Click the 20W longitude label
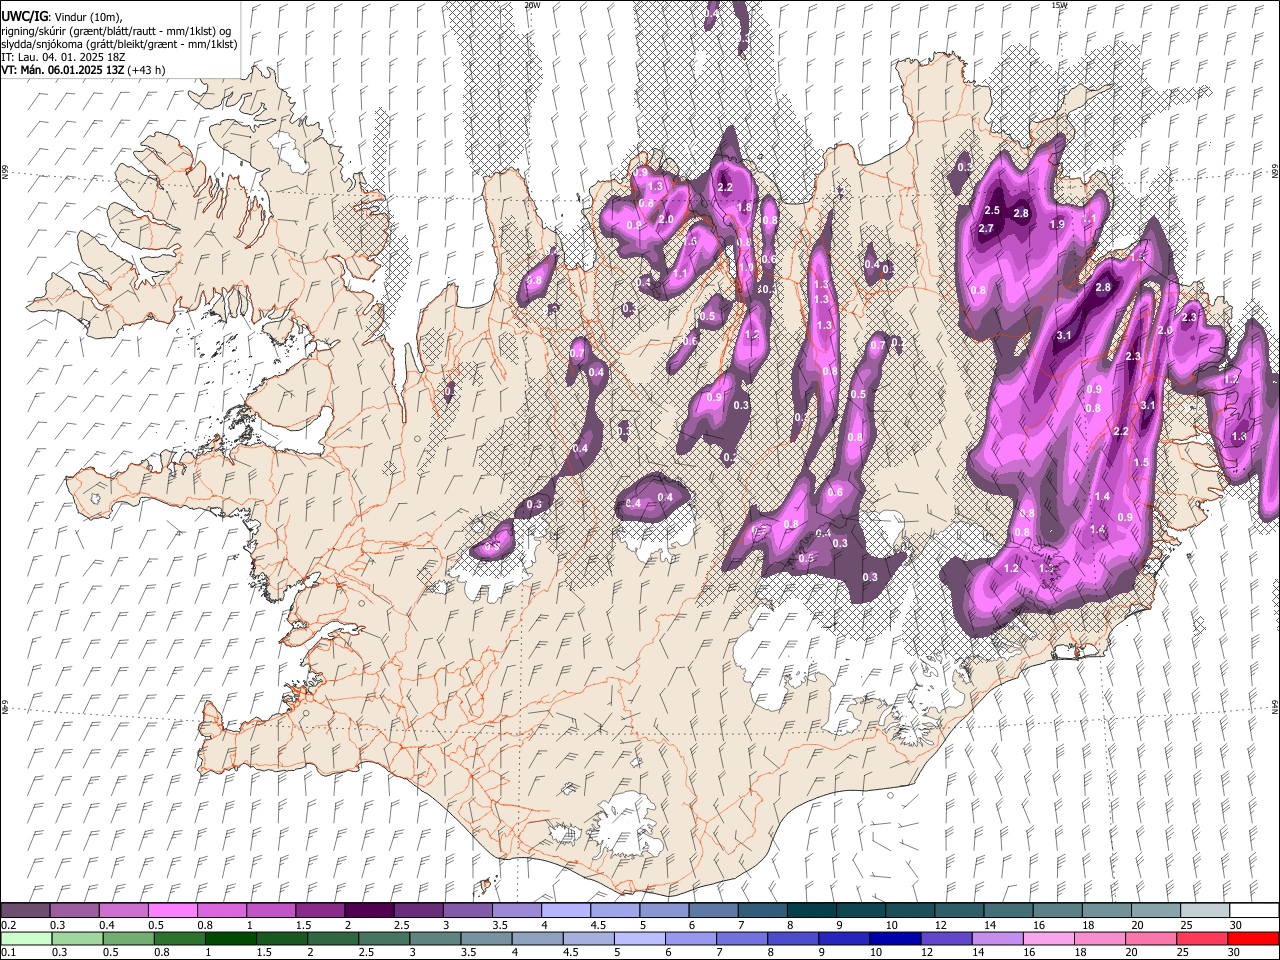Viewport: 1280px width, 960px height. (532, 5)
